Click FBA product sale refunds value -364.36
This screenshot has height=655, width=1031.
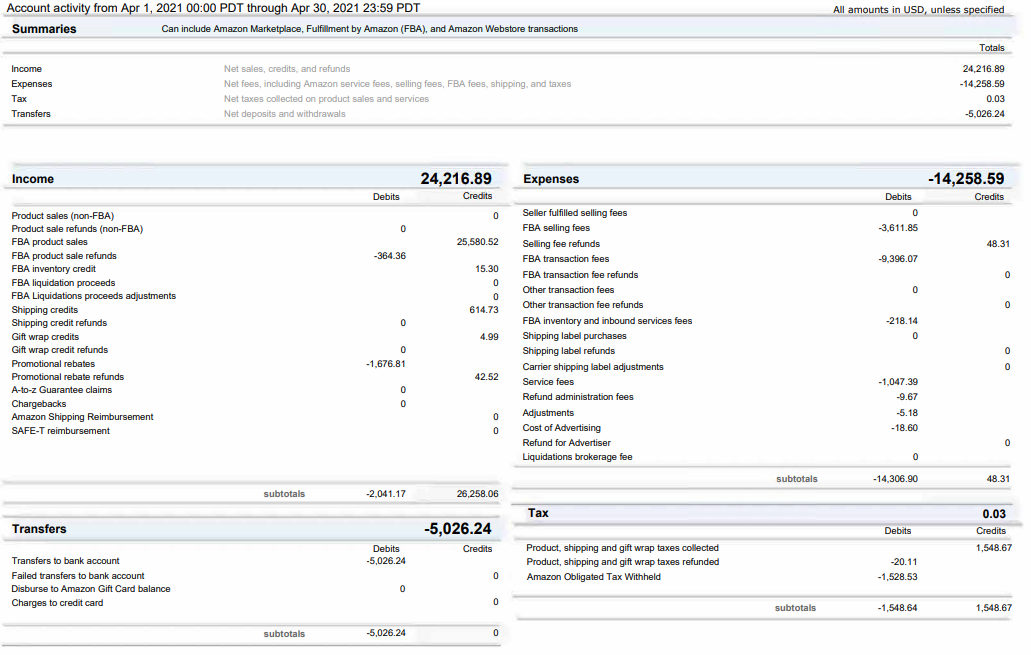(390, 256)
